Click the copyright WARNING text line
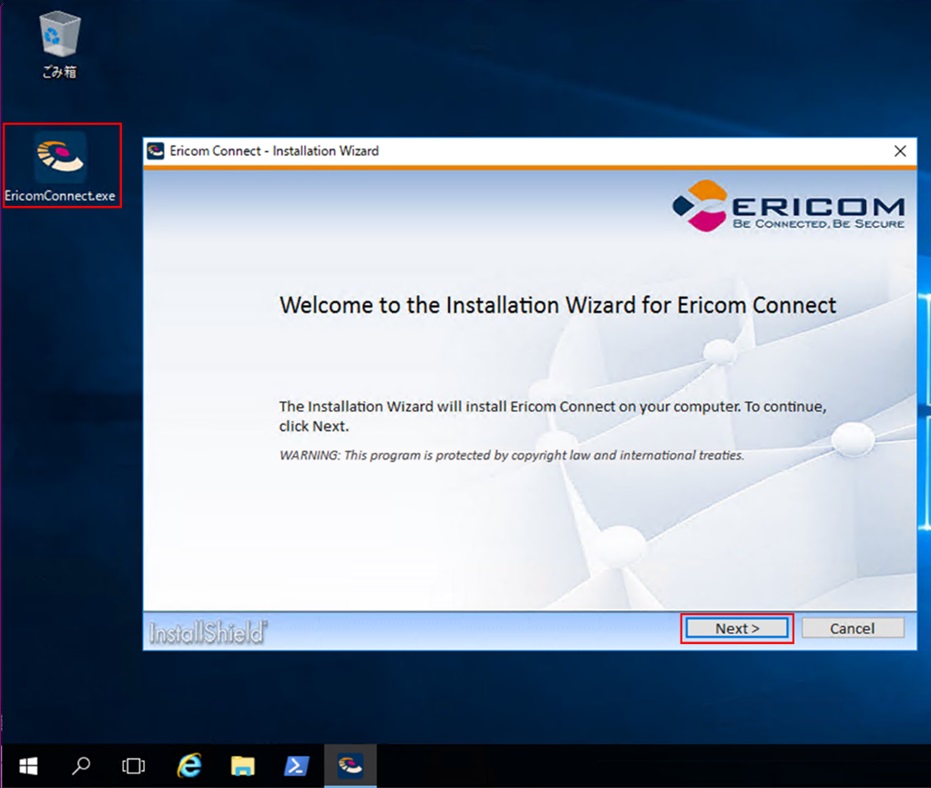The height and width of the screenshot is (788, 931). (511, 455)
